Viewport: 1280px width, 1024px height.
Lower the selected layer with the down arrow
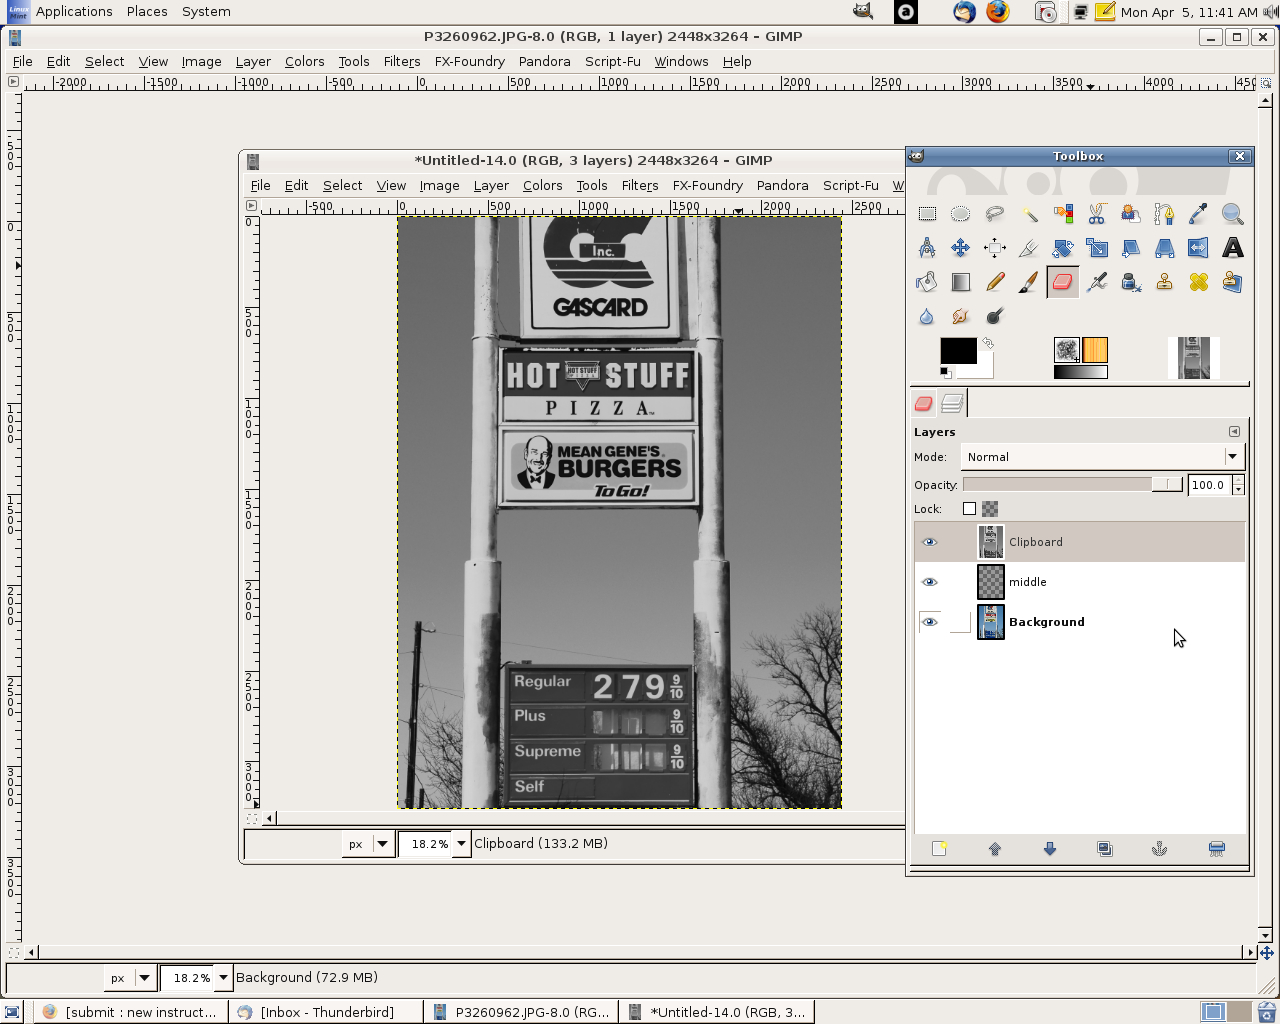point(1050,849)
